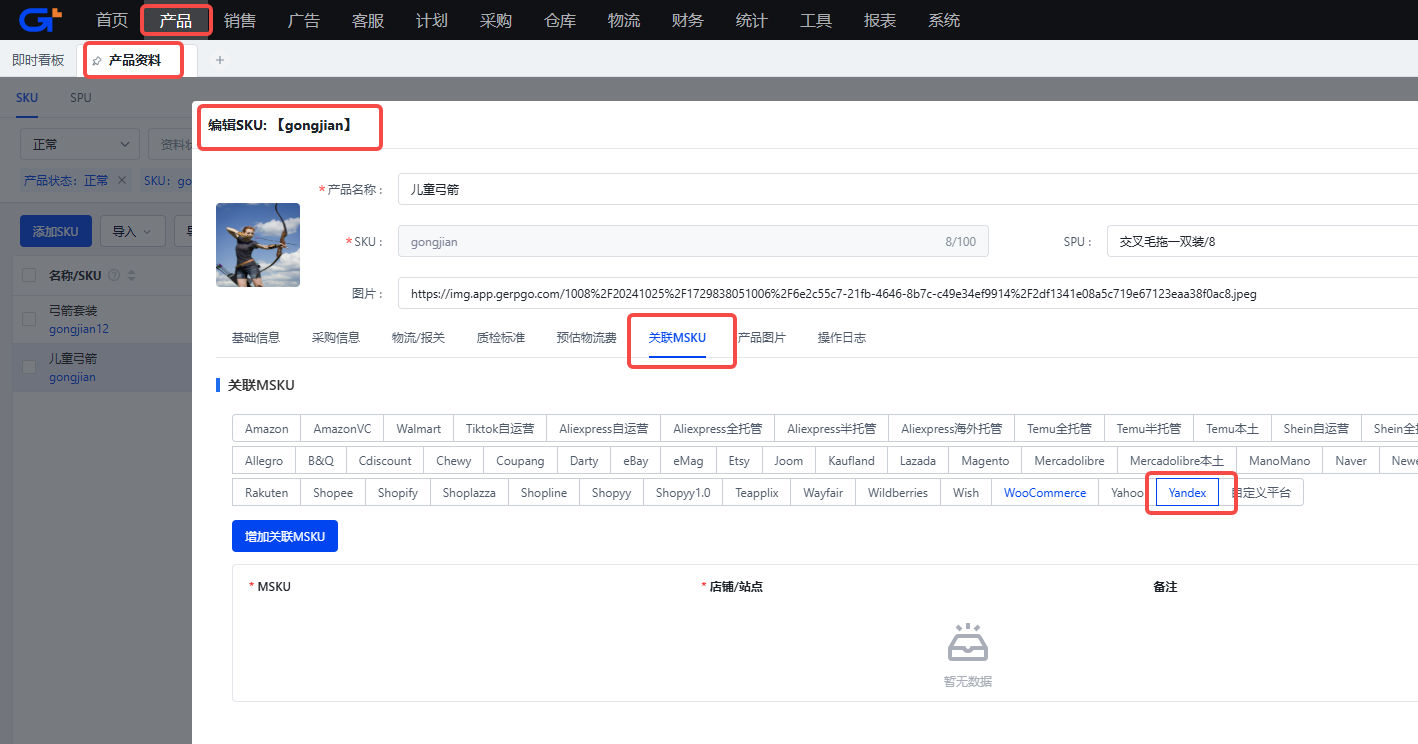This screenshot has height=744, width=1418.
Task: Click the 增加关联MSKU button
Action: tap(285, 536)
